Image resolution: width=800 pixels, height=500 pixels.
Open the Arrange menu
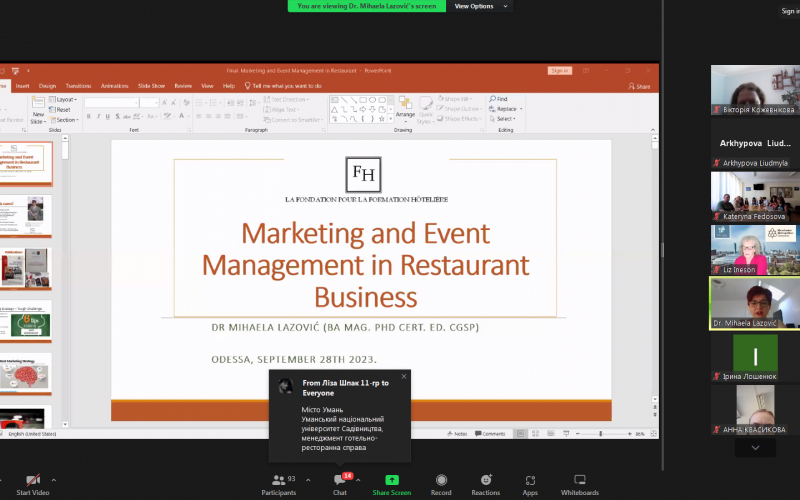pos(405,109)
